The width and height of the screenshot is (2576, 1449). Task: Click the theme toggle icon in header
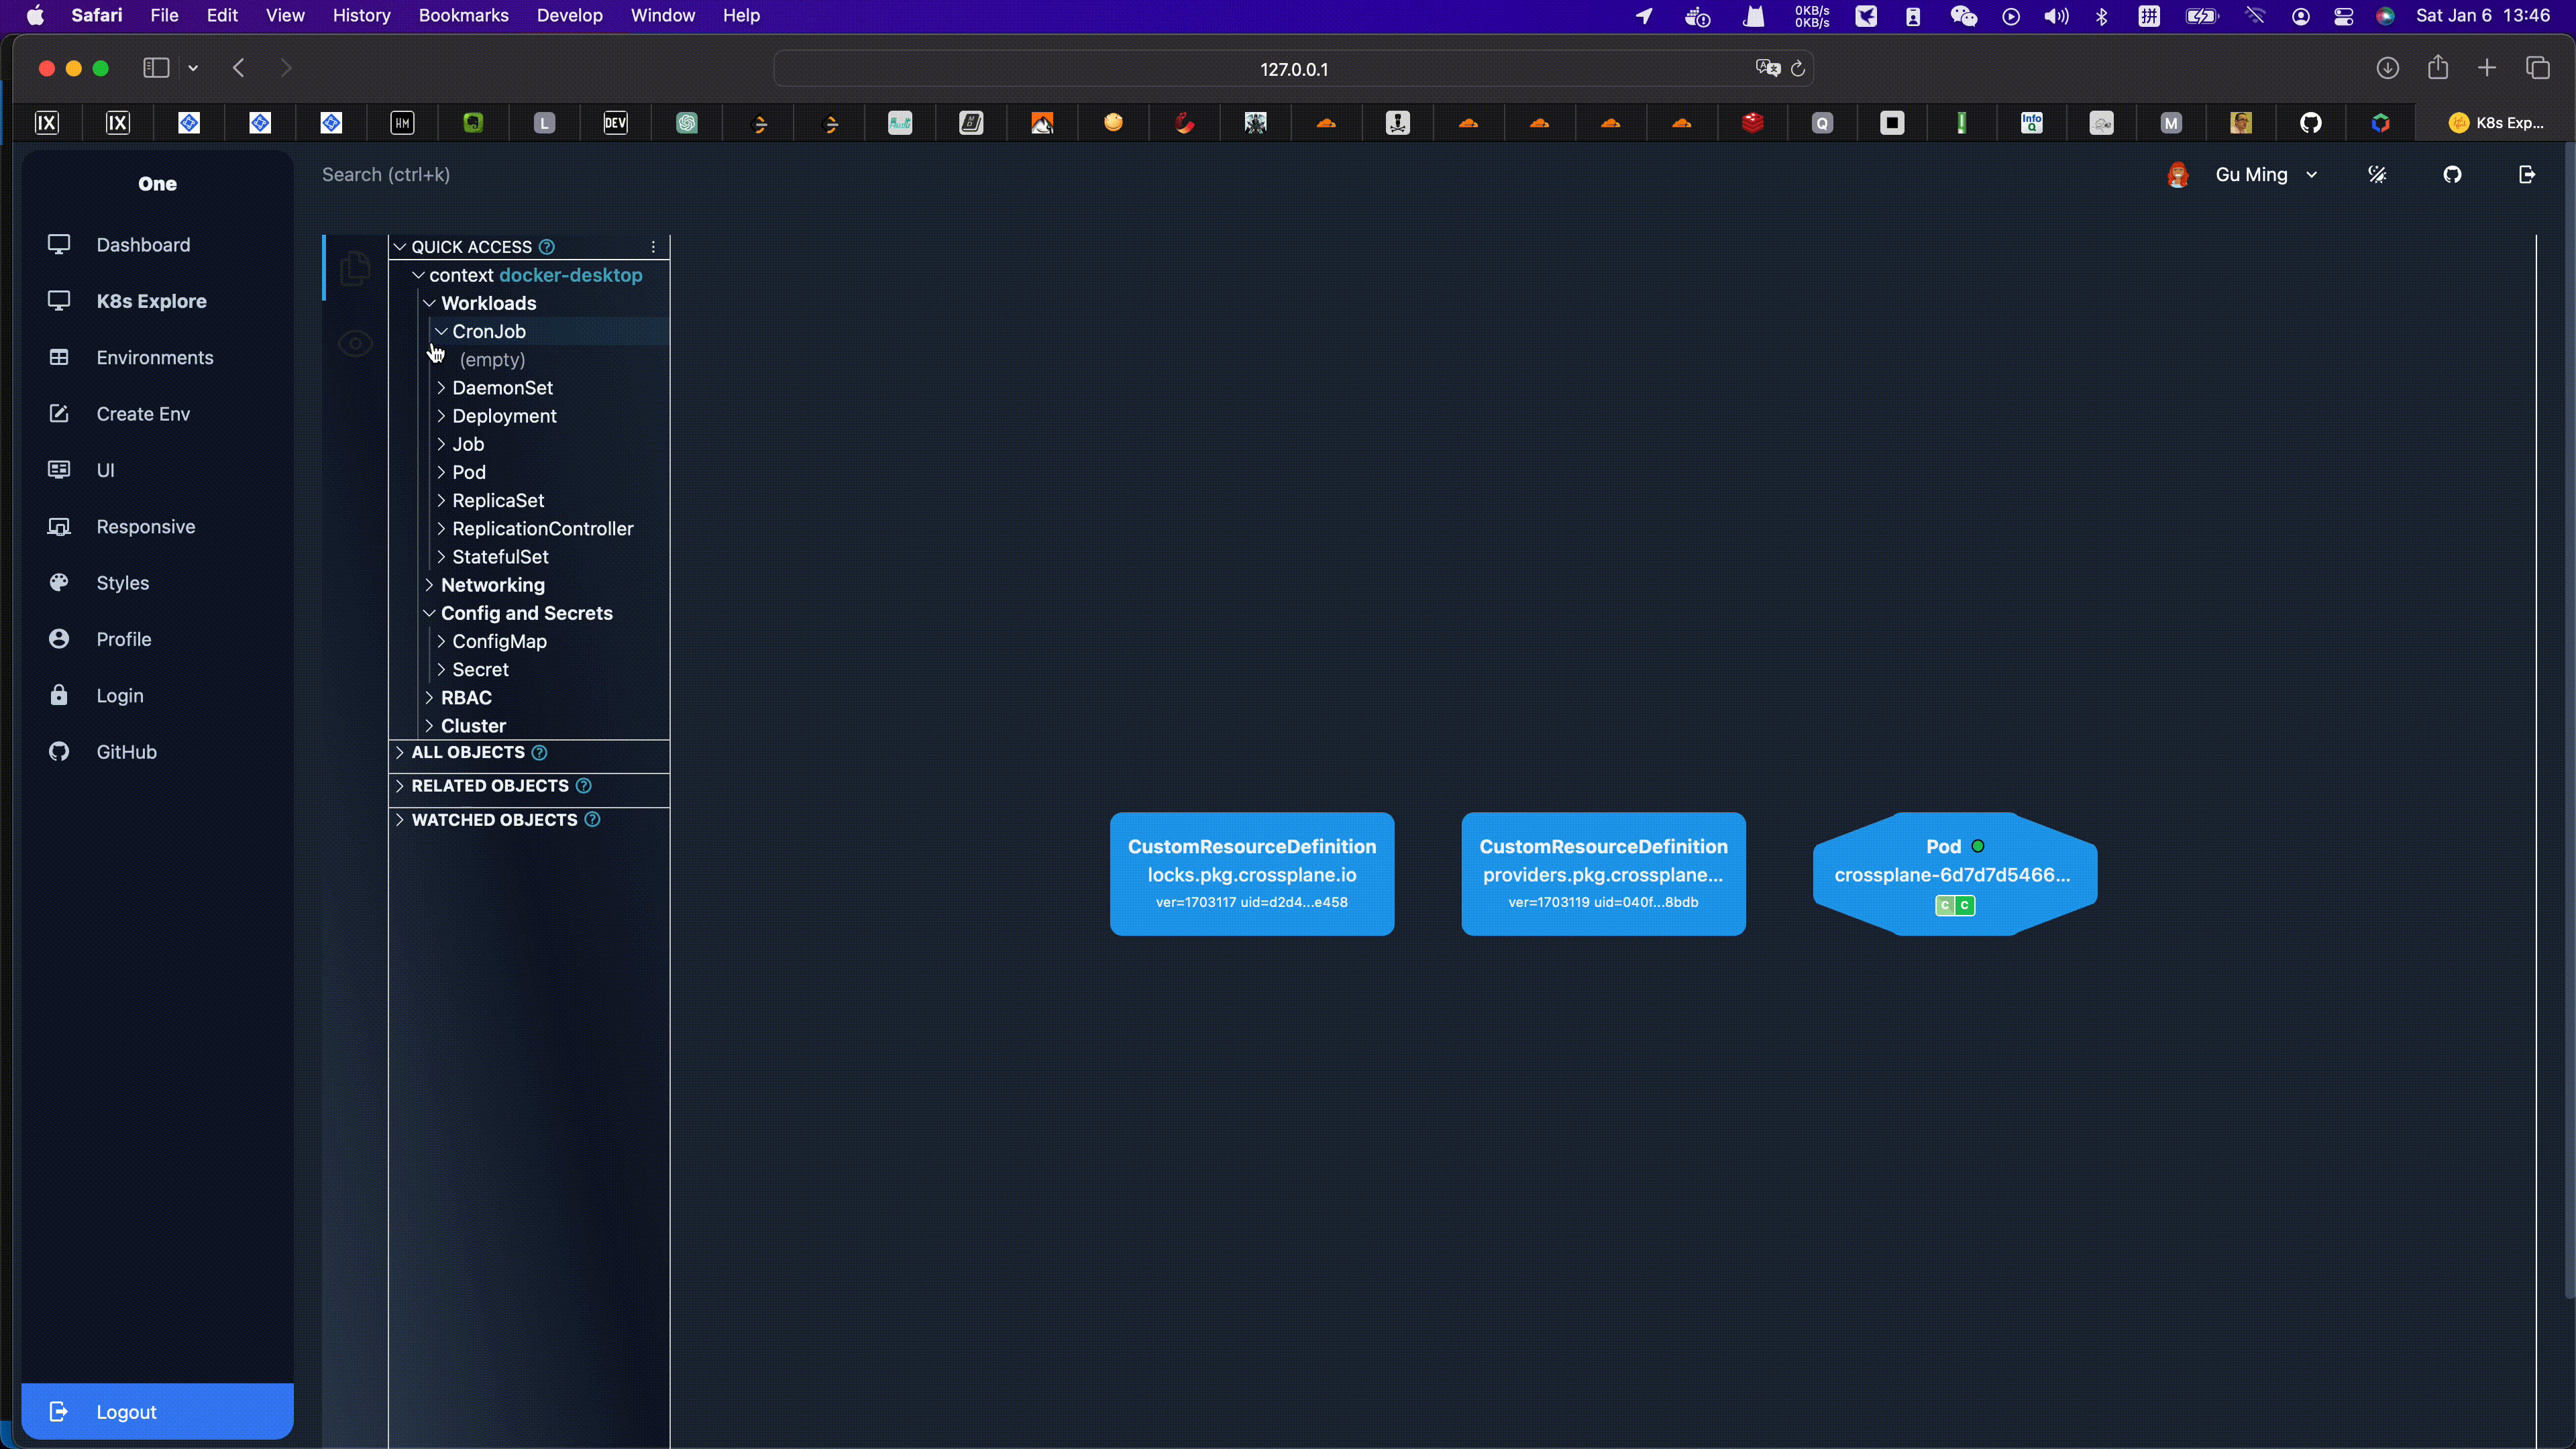click(2377, 175)
